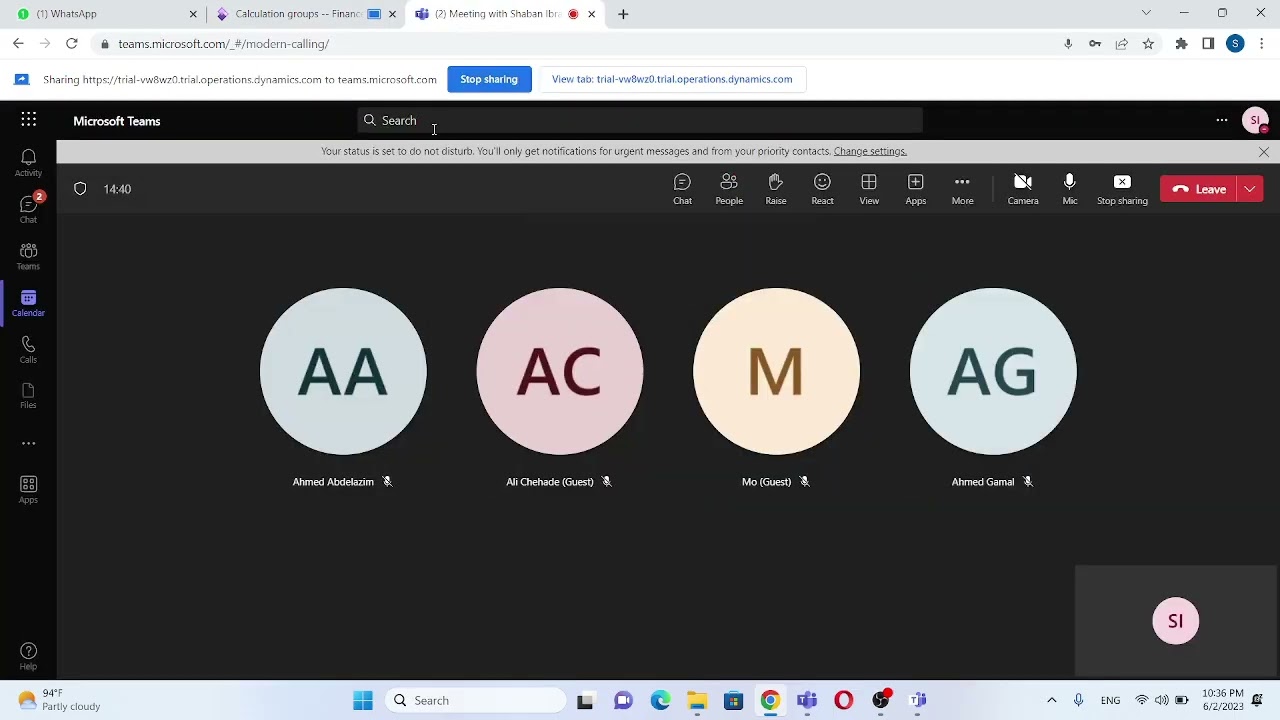Click the Windows taskbar Search box

(475, 700)
